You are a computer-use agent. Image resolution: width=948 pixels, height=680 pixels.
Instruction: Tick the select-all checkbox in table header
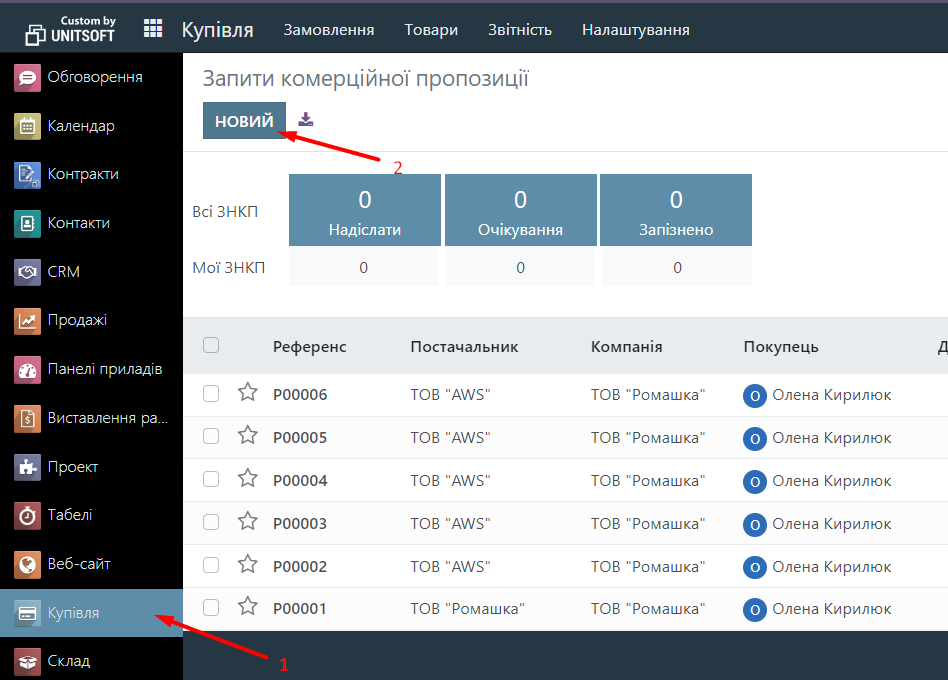pyautogui.click(x=211, y=346)
